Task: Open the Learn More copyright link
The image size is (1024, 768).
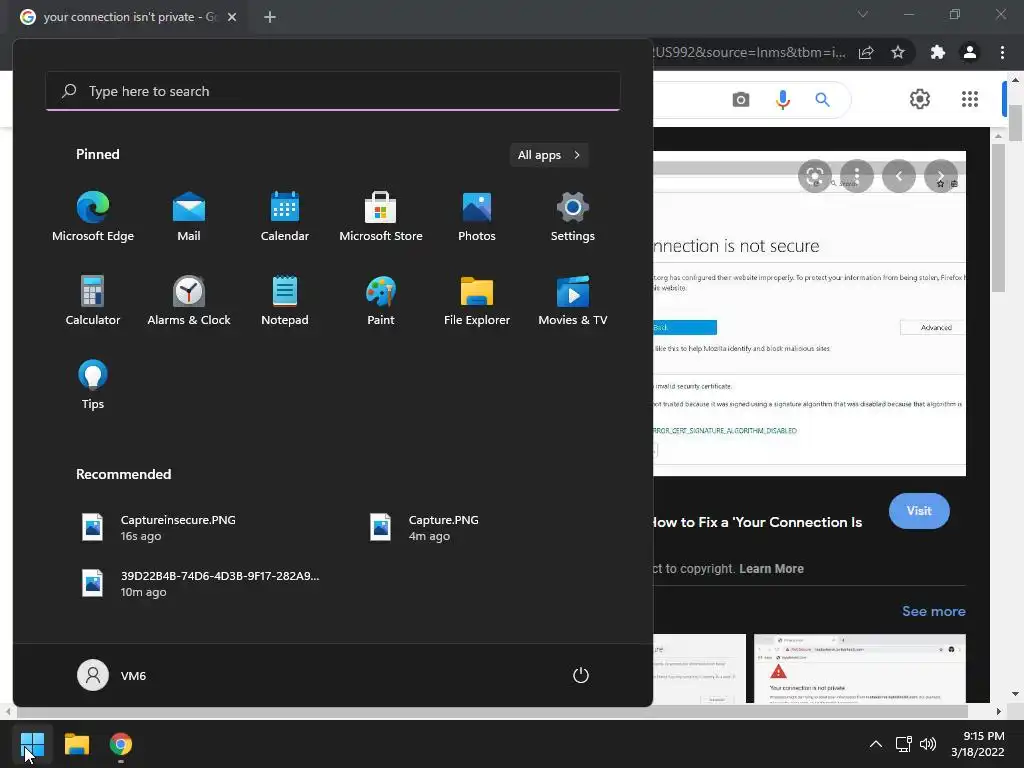Action: pos(771,569)
